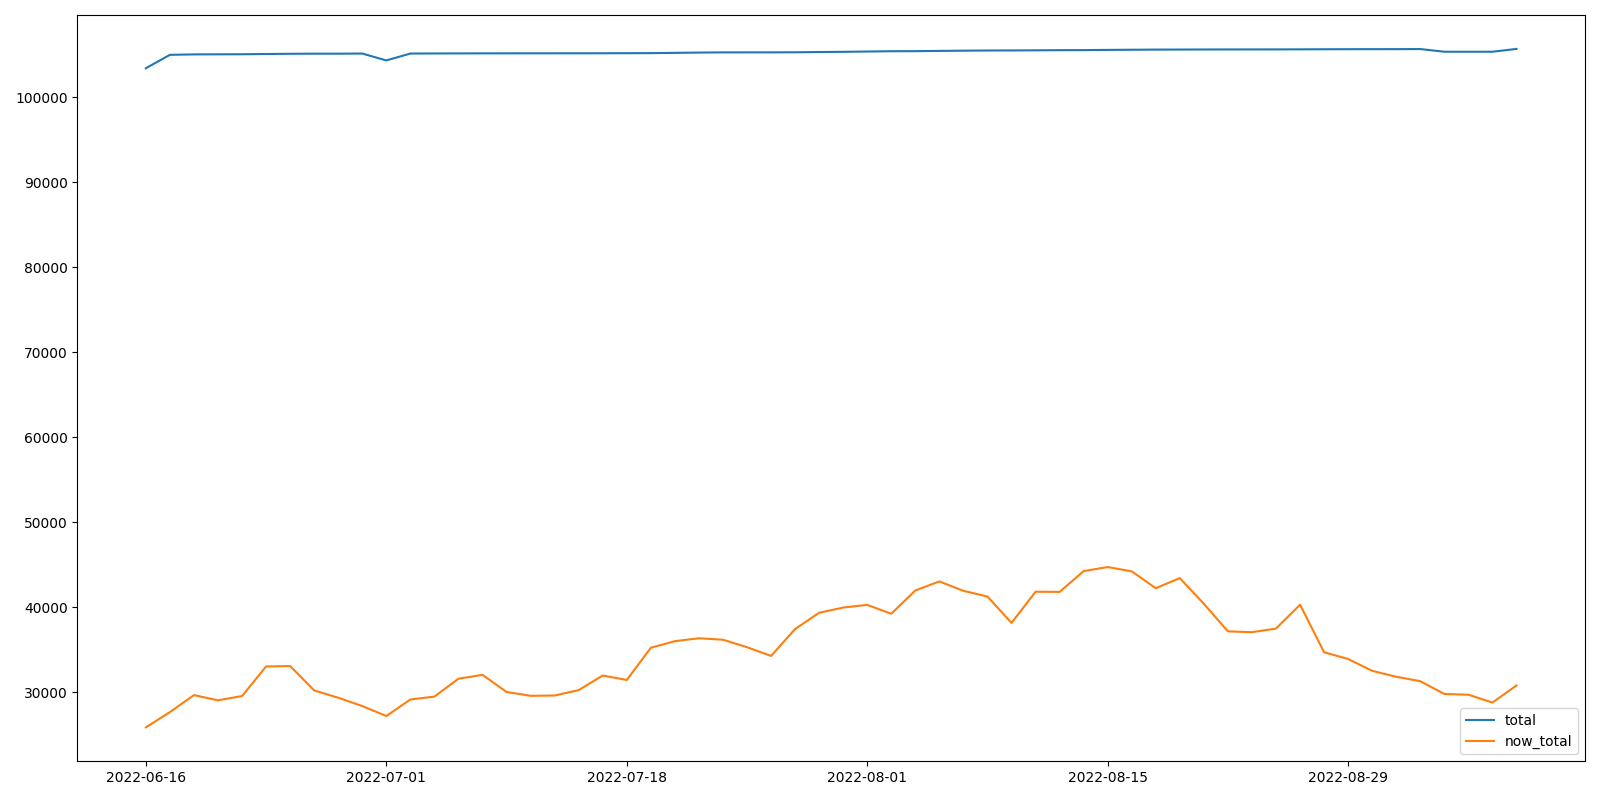1600x800 pixels.
Task: Click the y-axis label 90000
Action: pyautogui.click(x=46, y=183)
